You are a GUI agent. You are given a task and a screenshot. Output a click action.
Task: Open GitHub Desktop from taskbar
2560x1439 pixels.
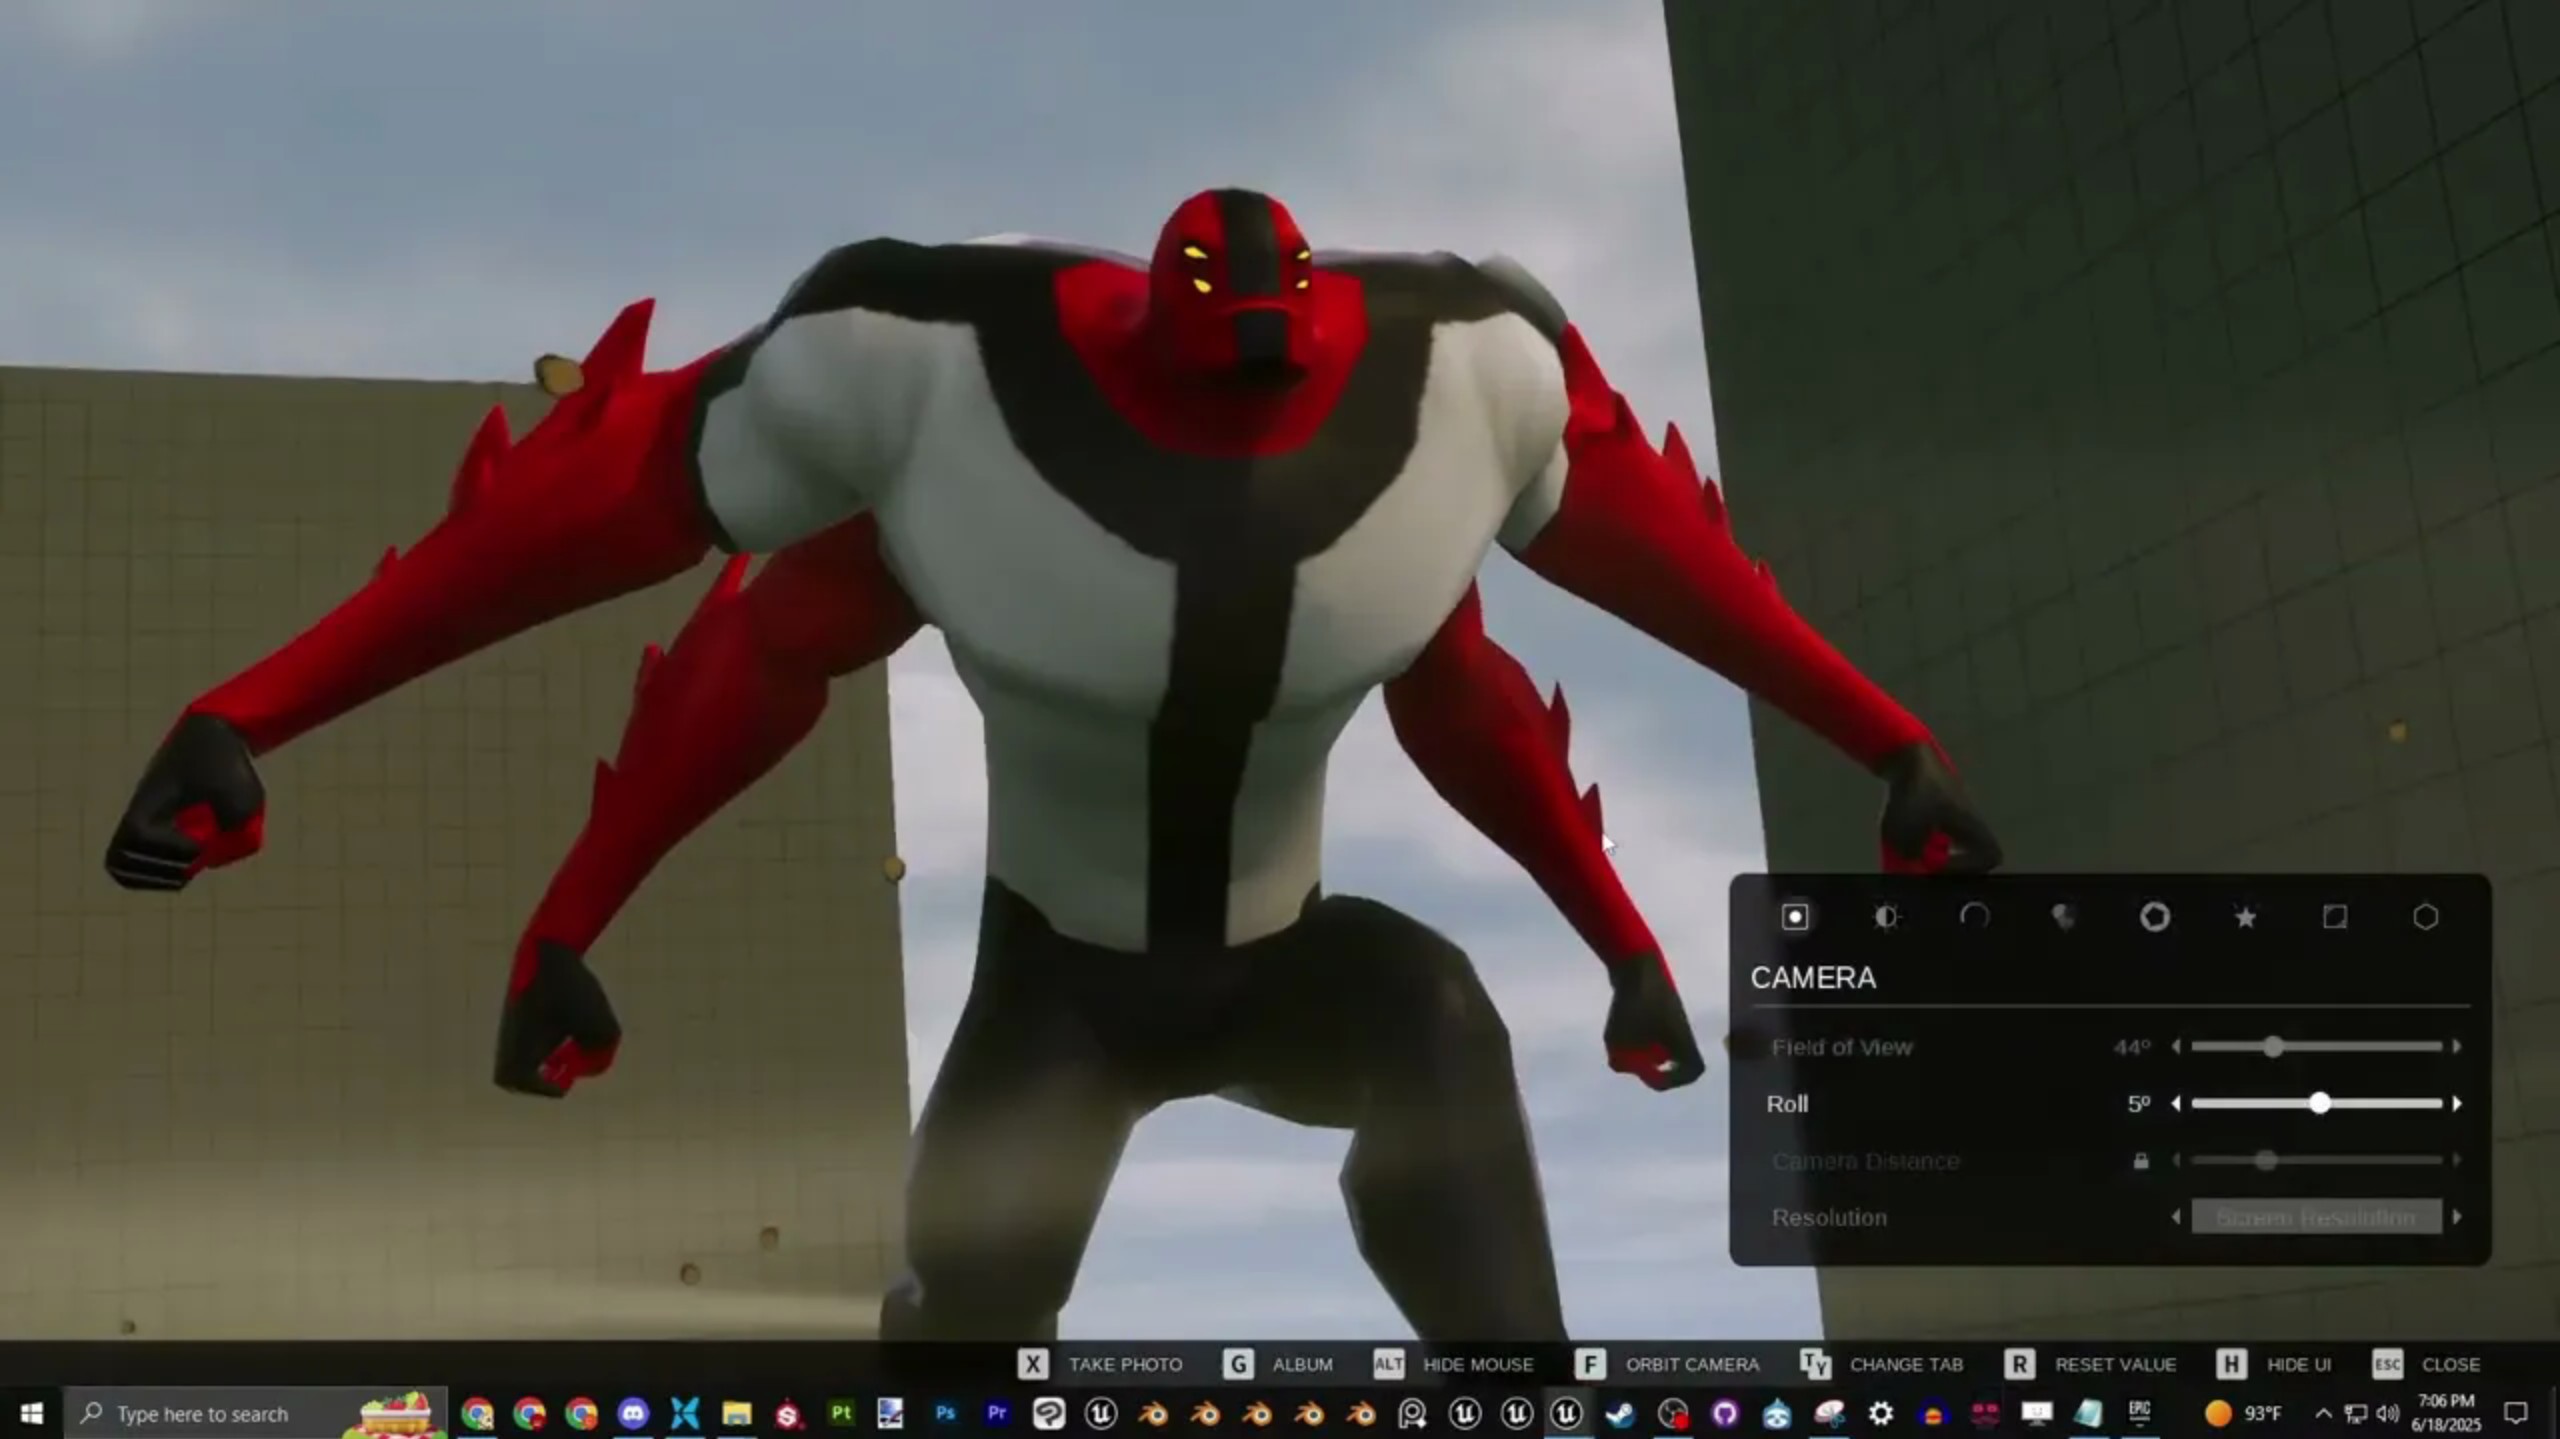[1725, 1414]
